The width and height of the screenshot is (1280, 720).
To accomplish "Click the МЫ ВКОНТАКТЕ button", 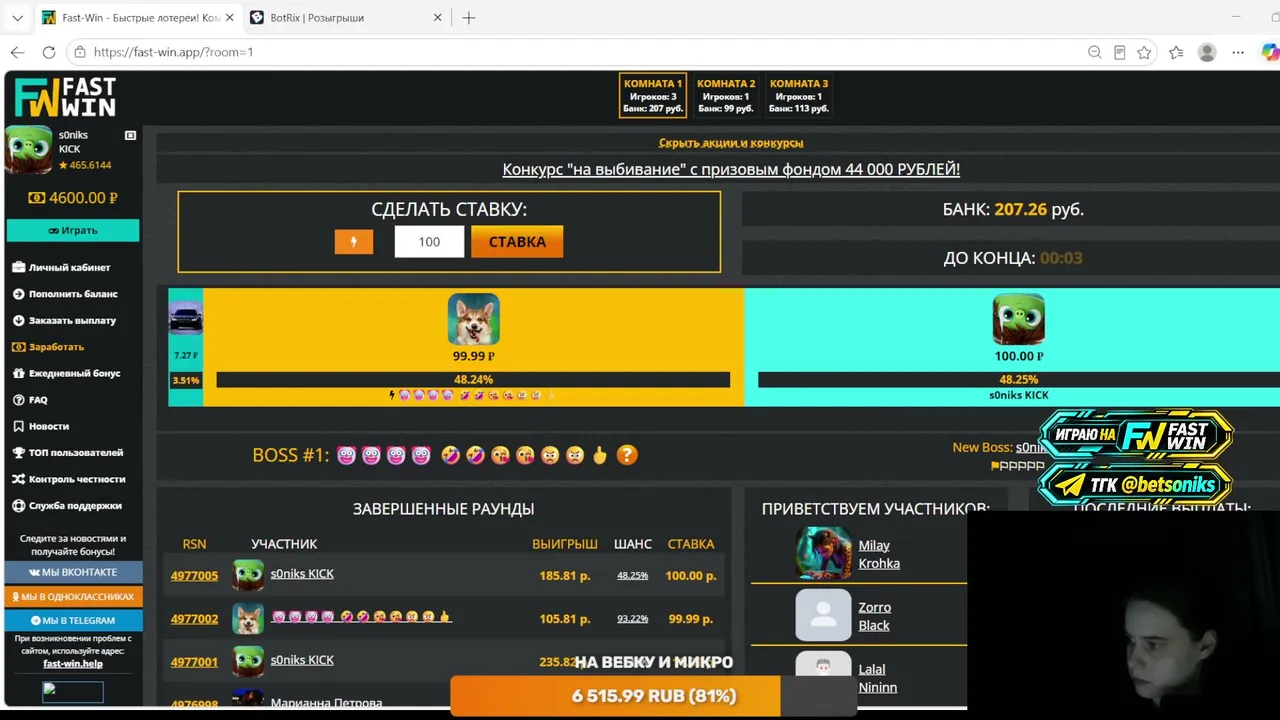I will pos(73,572).
